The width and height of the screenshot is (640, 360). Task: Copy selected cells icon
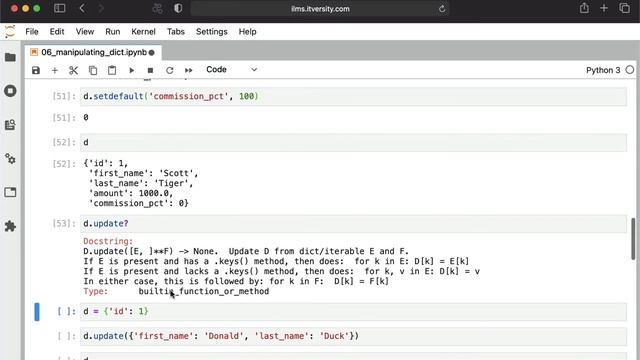pyautogui.click(x=93, y=70)
